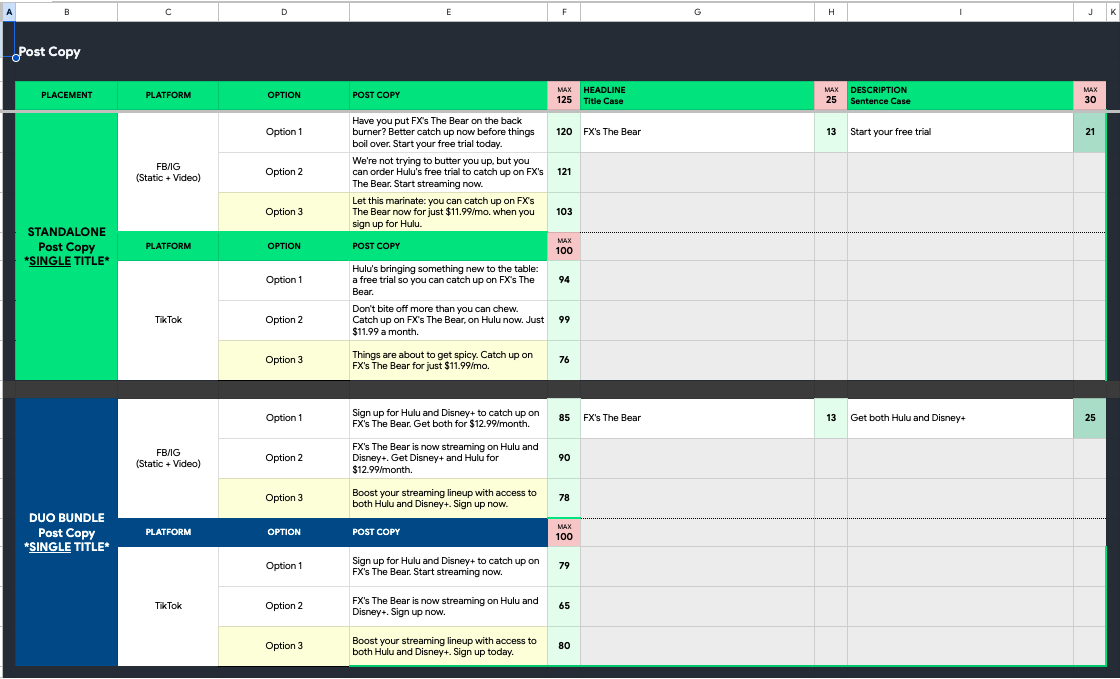This screenshot has width=1120, height=679.
Task: Select character count 65
Action: click(564, 606)
